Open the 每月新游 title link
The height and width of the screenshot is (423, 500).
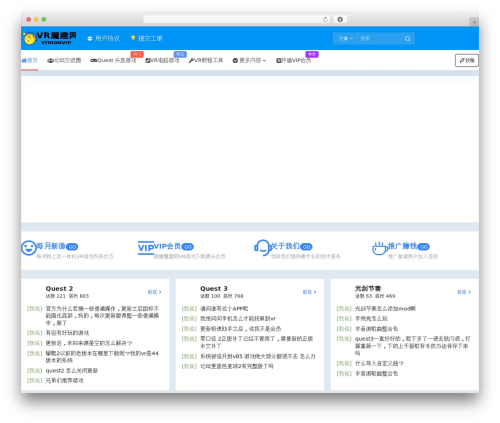click(x=51, y=246)
